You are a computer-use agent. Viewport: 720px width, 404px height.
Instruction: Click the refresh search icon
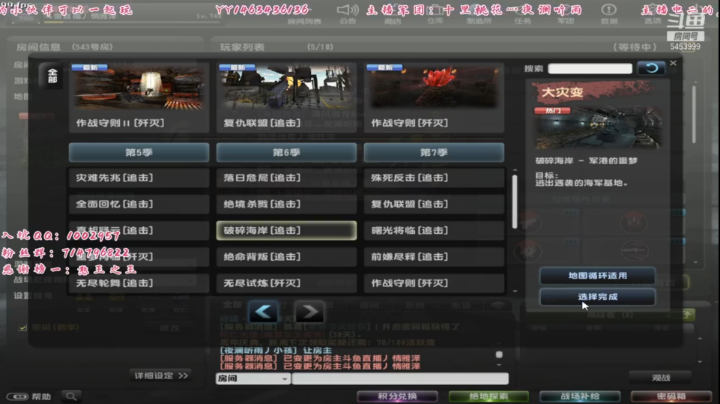click(x=651, y=68)
